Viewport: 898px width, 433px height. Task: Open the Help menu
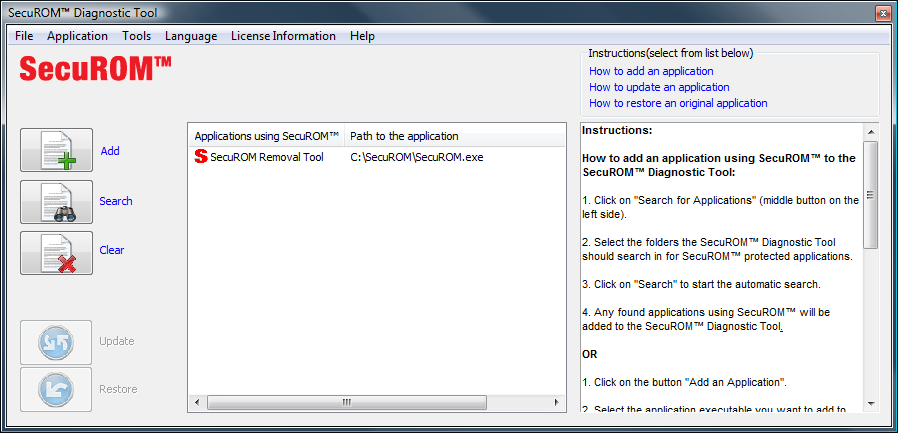362,36
